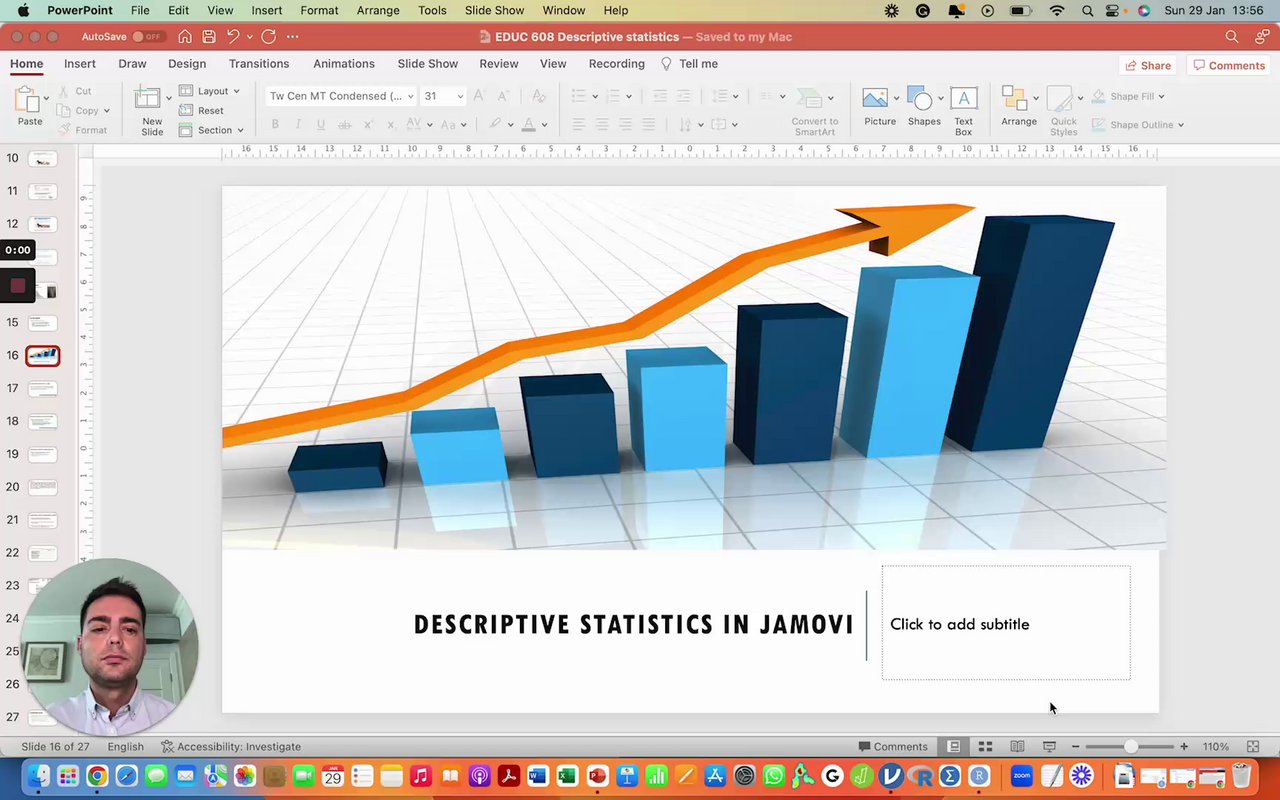Click the 'Click to add subtitle' placeholder
This screenshot has height=800, width=1280.
(1006, 623)
